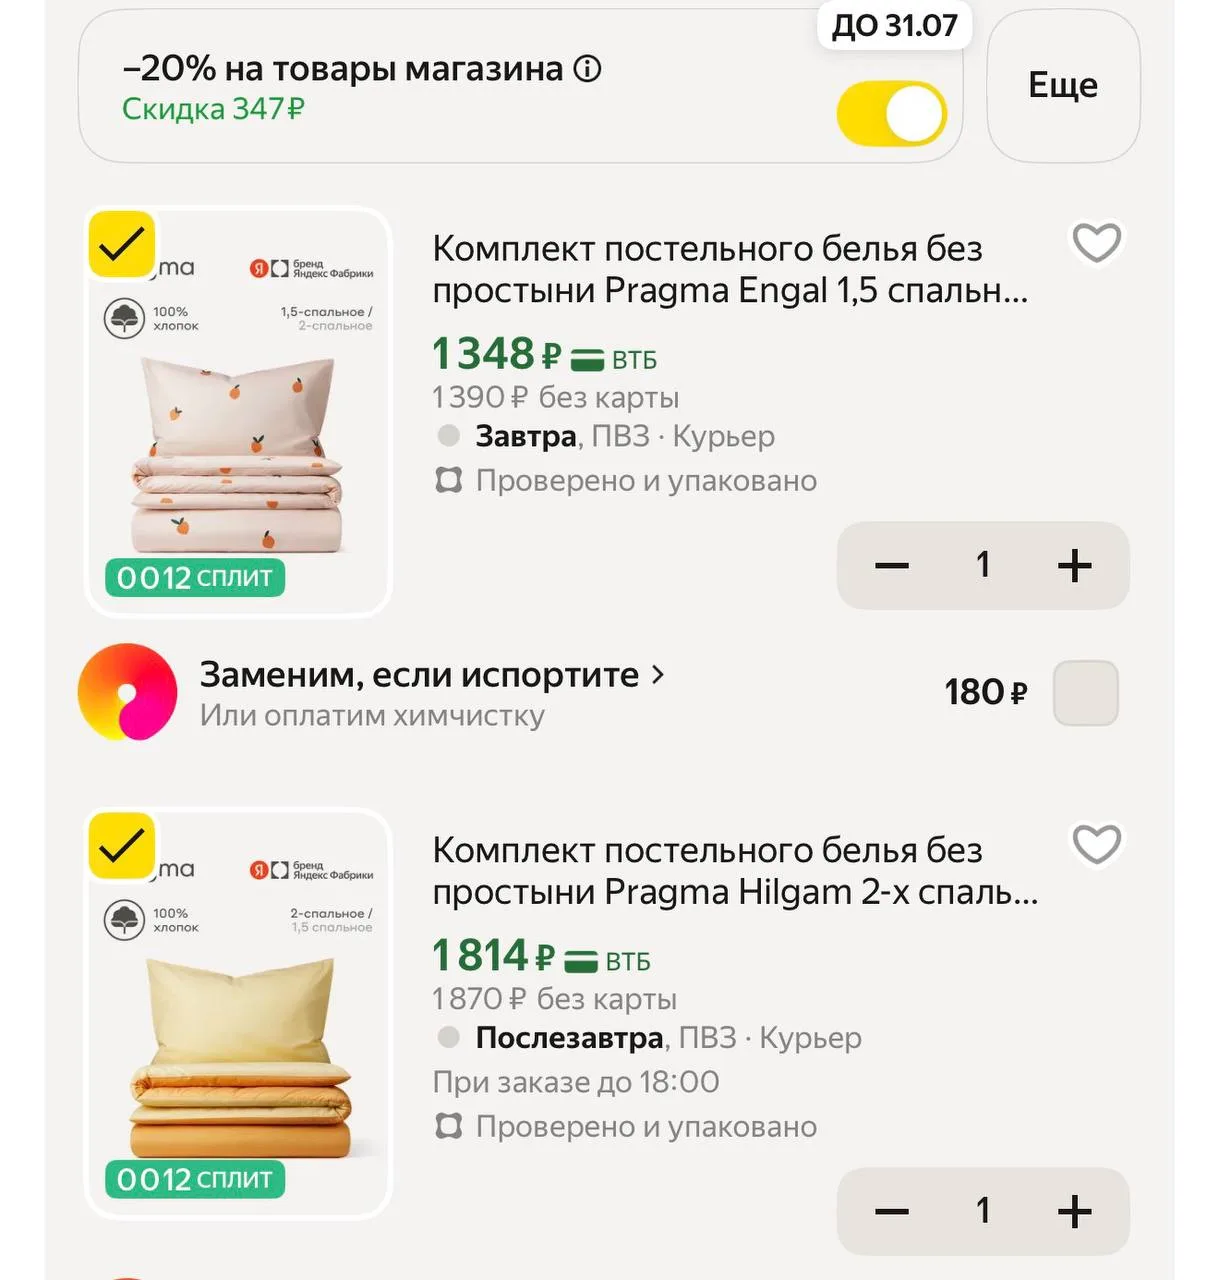1219x1280 pixels.
Task: Decrease quantity of Pragma Hilgam set
Action: tap(891, 1211)
